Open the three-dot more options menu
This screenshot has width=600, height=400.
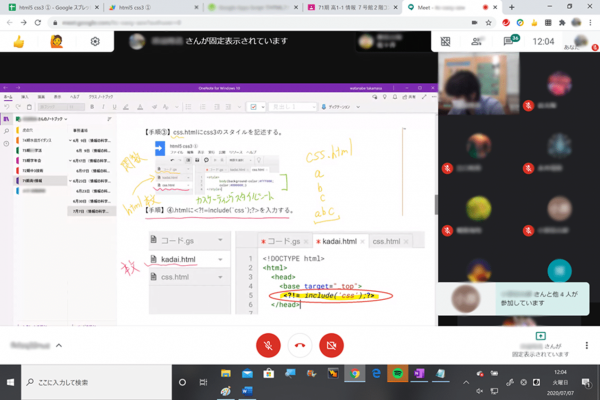point(587,346)
